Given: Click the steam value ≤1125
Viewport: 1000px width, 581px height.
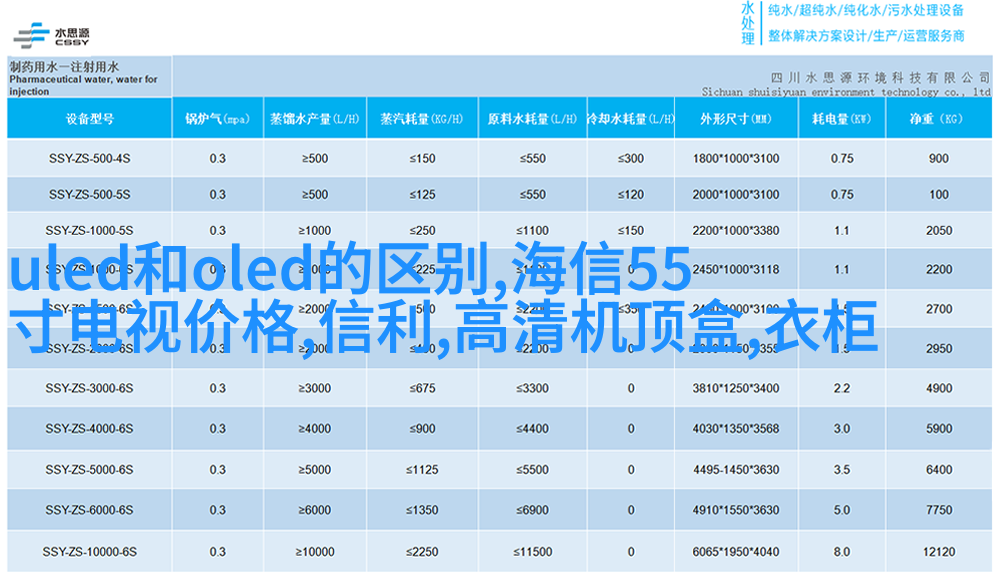Looking at the screenshot, I should [422, 469].
